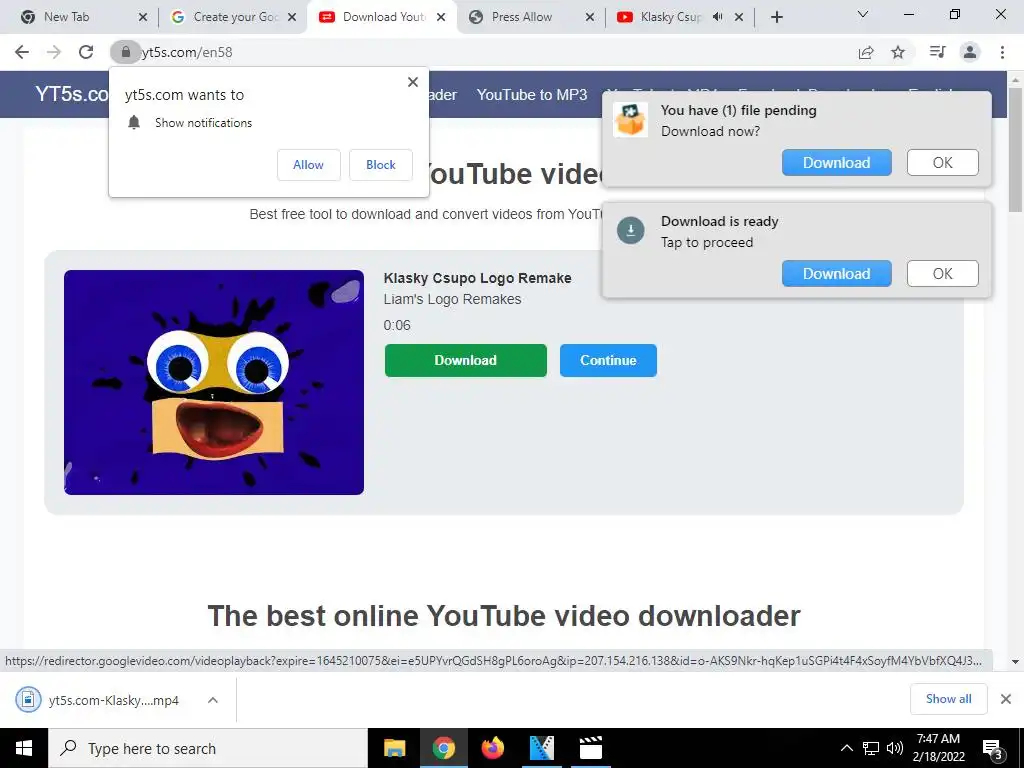Open site info lock icon in address bar
Screen dimensions: 1024x768
pyautogui.click(x=126, y=52)
